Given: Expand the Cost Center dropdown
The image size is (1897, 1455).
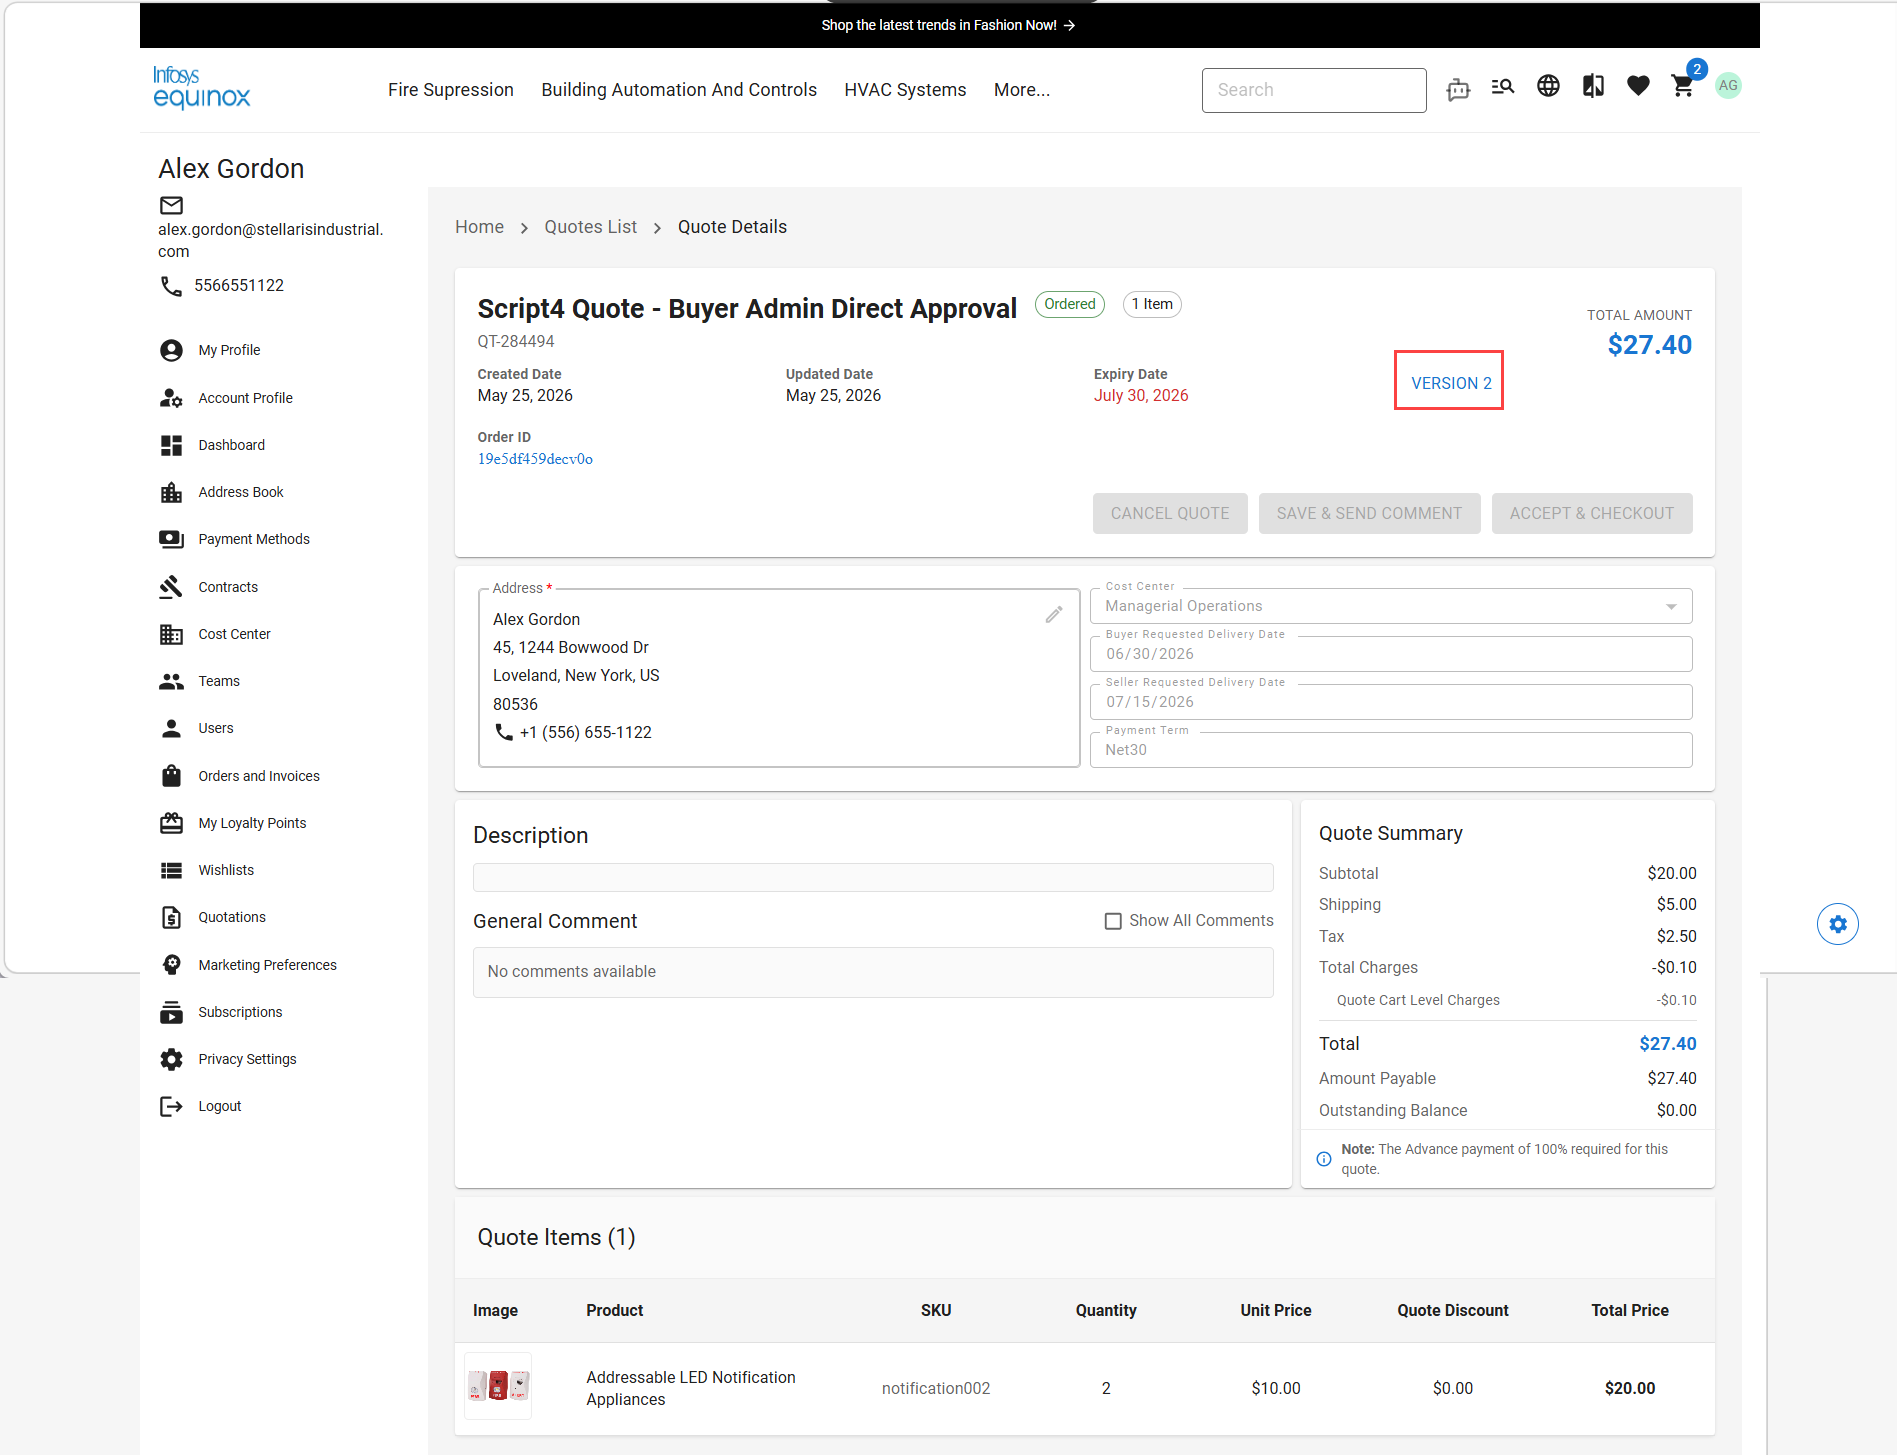Looking at the screenshot, I should [x=1671, y=607].
